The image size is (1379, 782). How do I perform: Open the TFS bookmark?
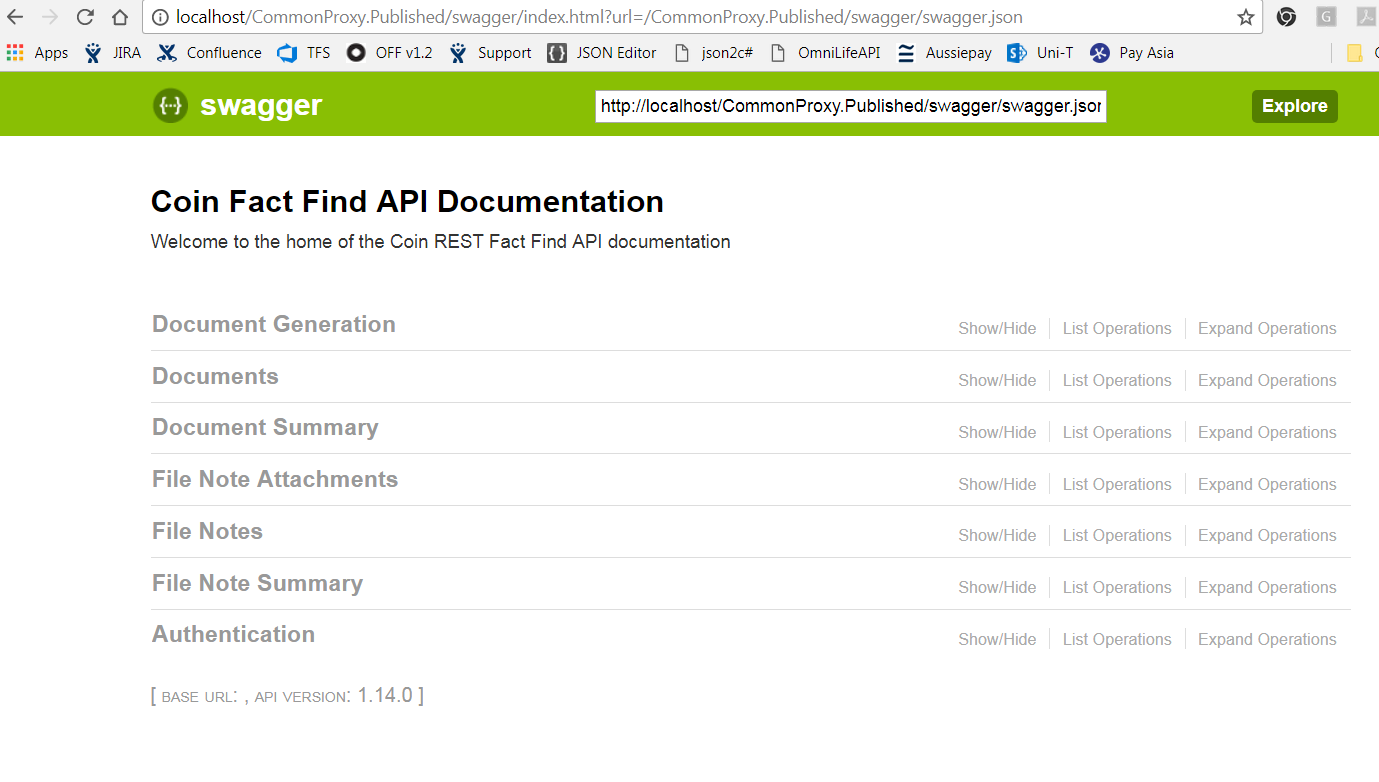point(304,53)
